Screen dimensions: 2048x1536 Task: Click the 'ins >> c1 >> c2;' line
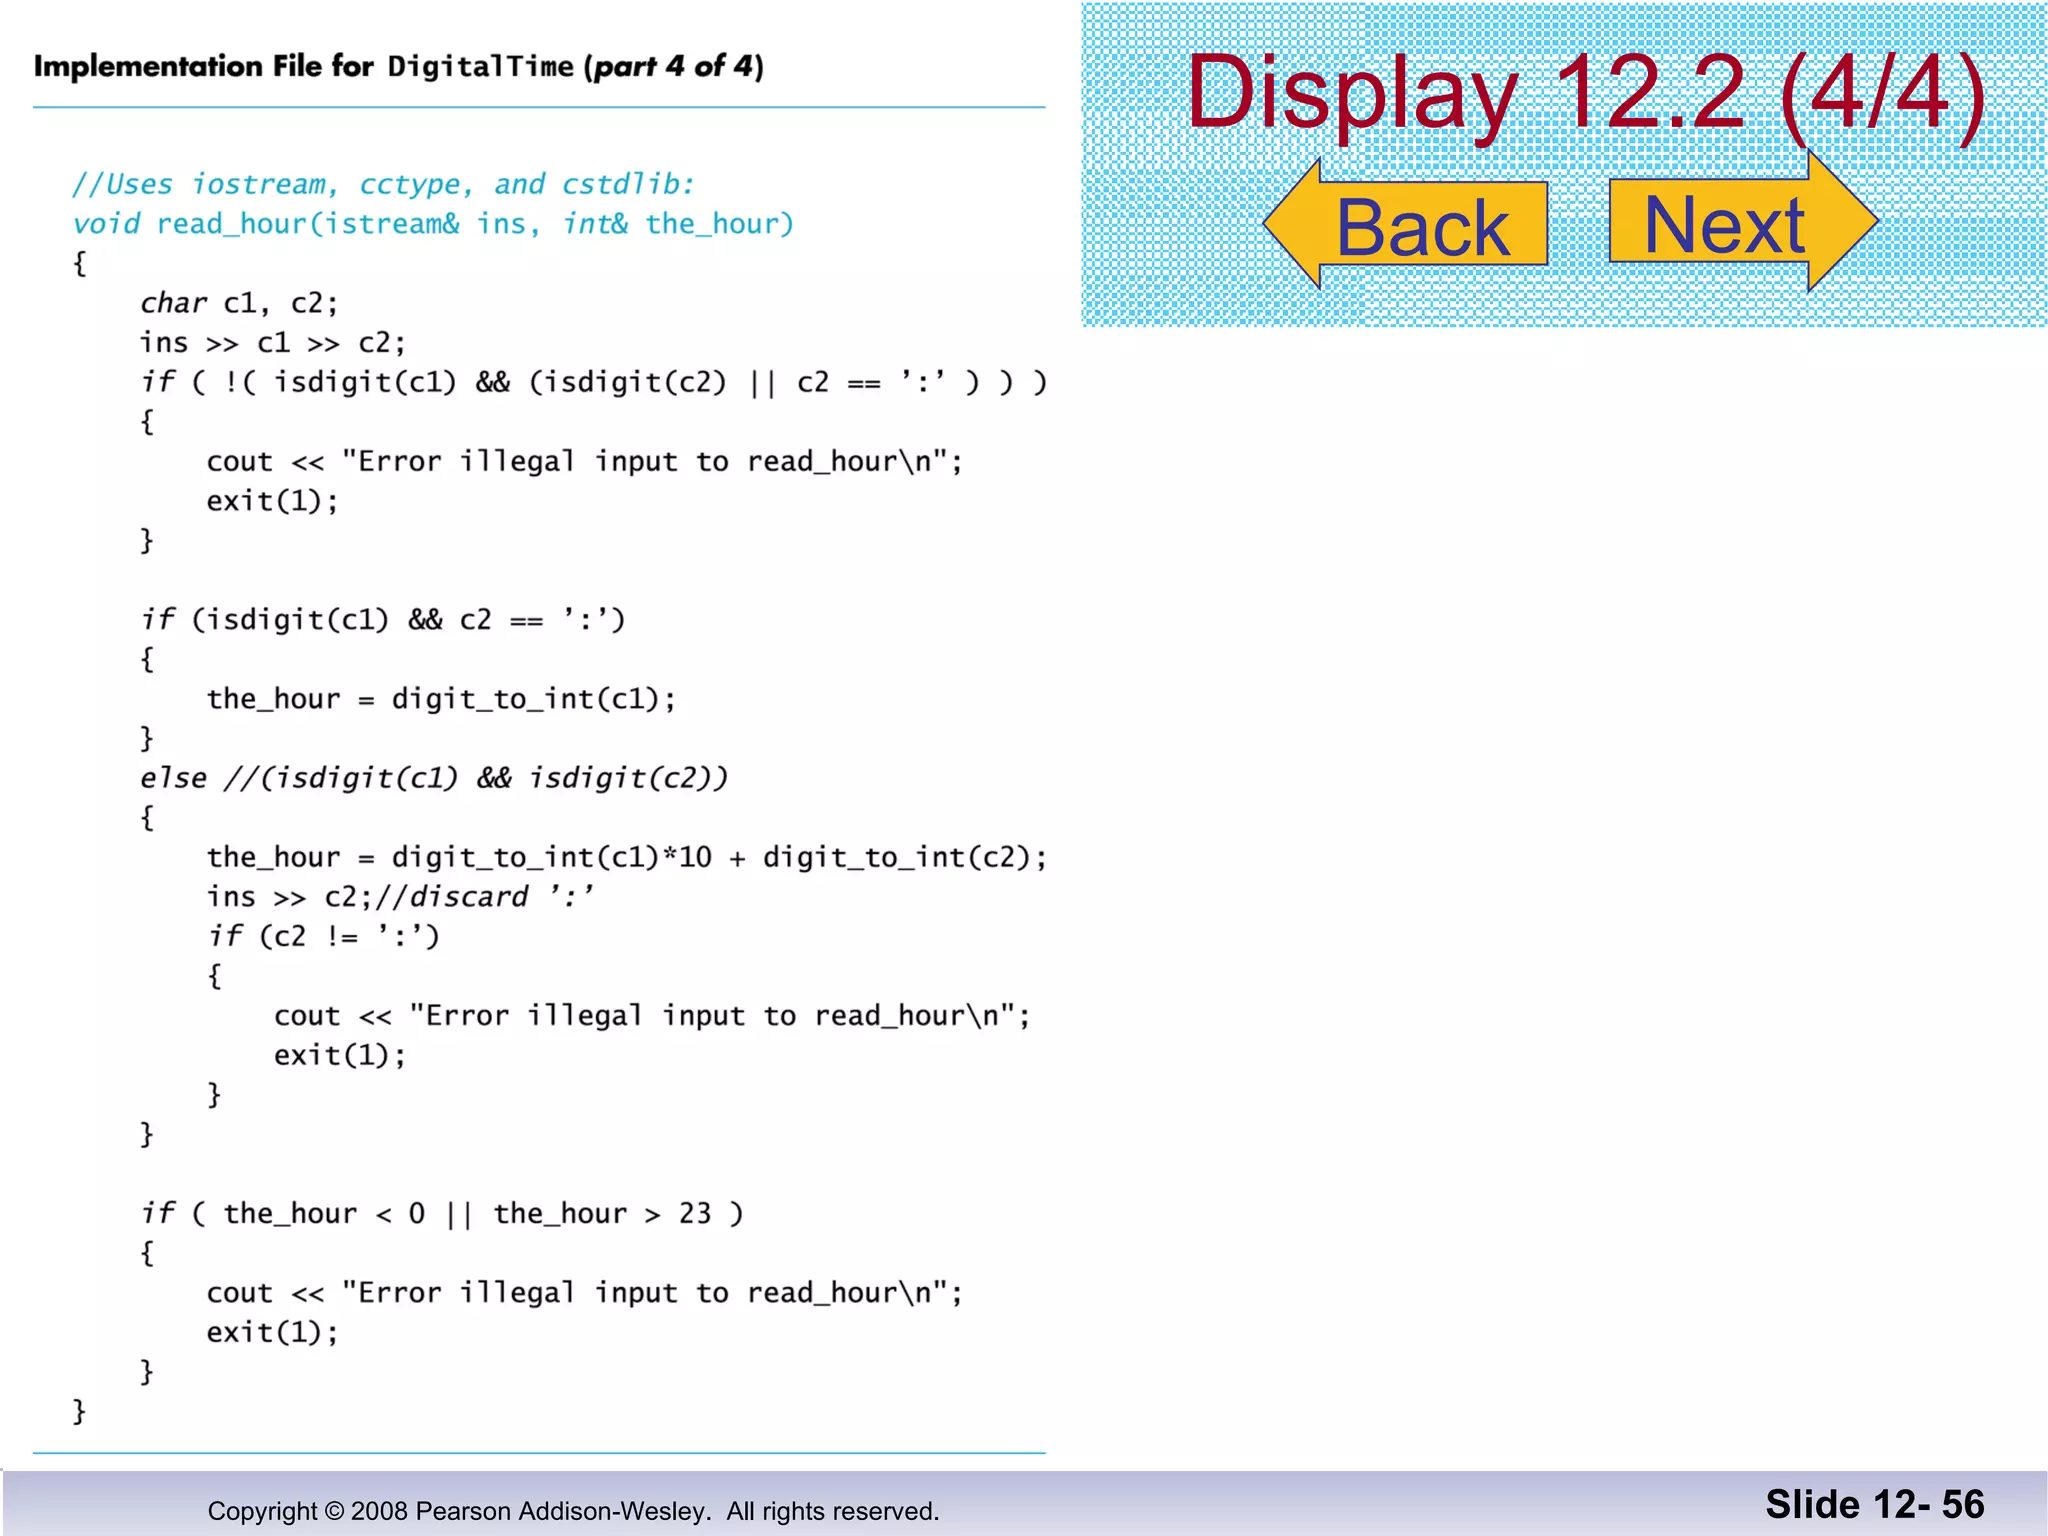[x=273, y=343]
